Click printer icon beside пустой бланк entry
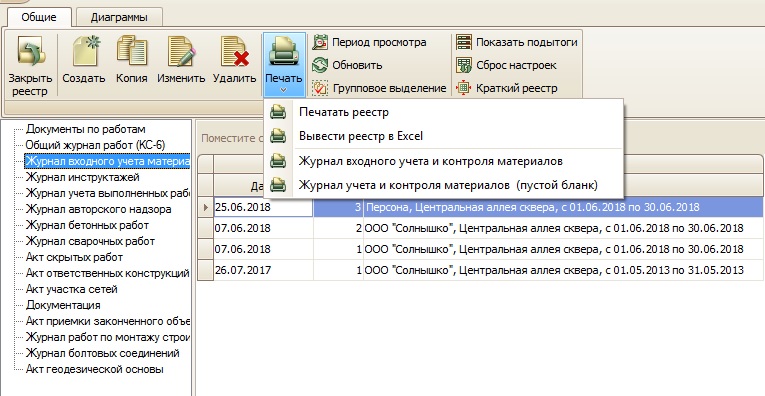 pos(278,185)
